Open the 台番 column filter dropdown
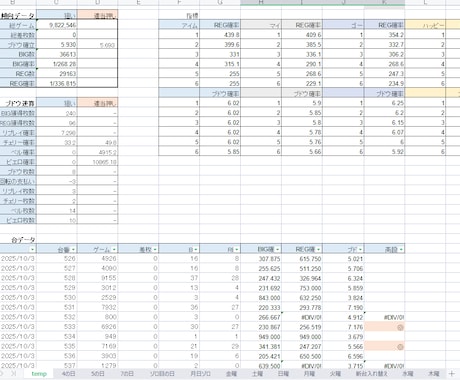 click(x=73, y=249)
